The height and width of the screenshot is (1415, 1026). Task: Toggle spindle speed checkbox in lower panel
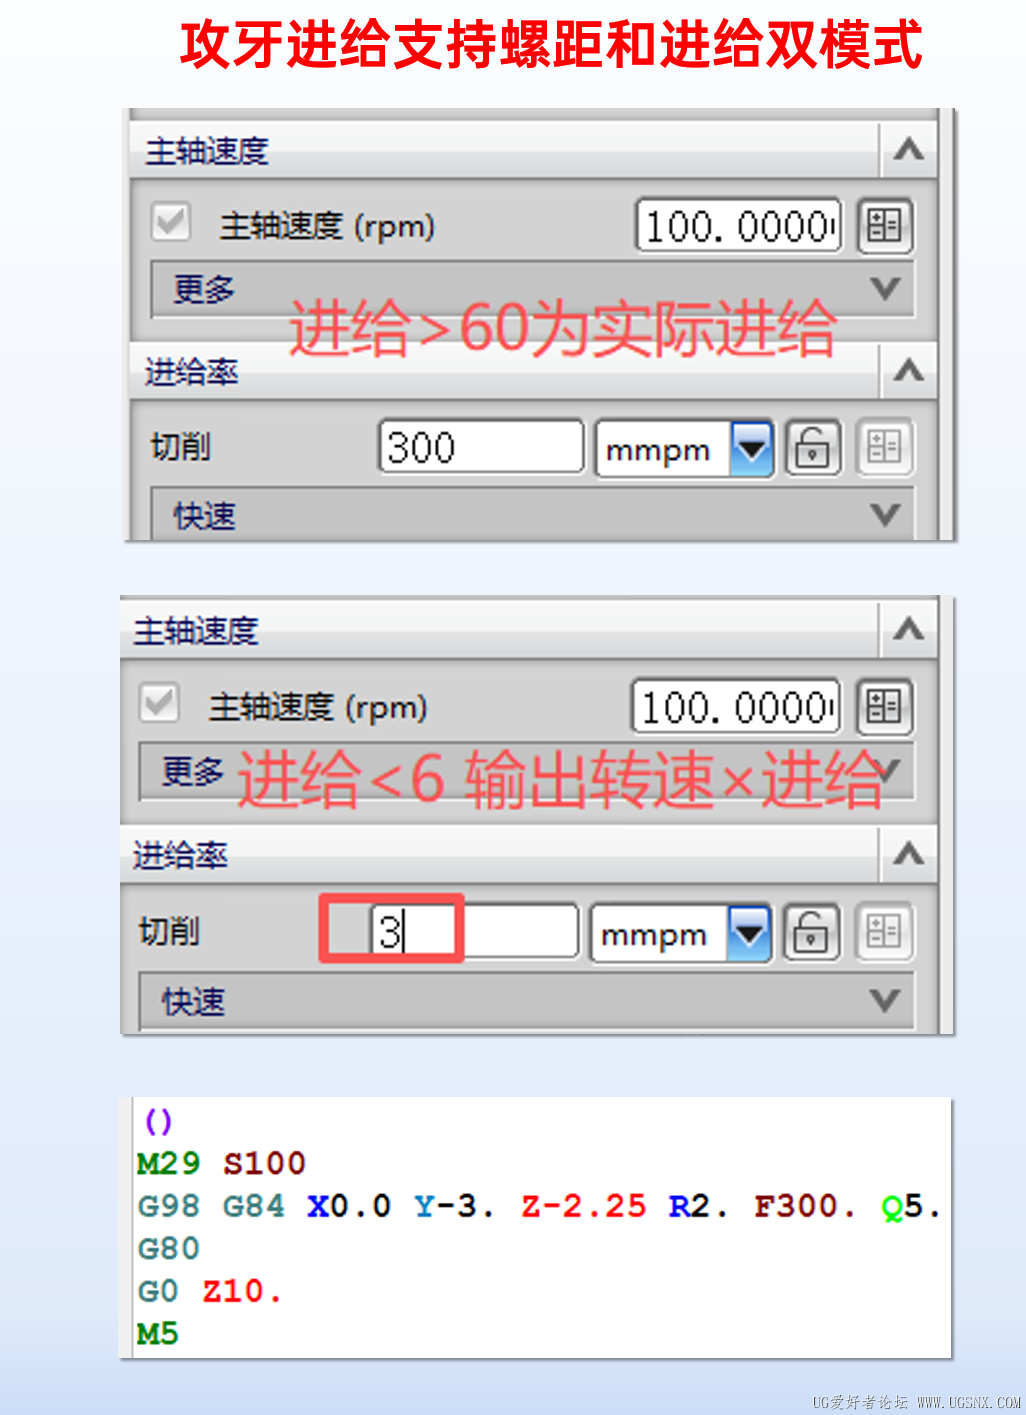[x=158, y=705]
